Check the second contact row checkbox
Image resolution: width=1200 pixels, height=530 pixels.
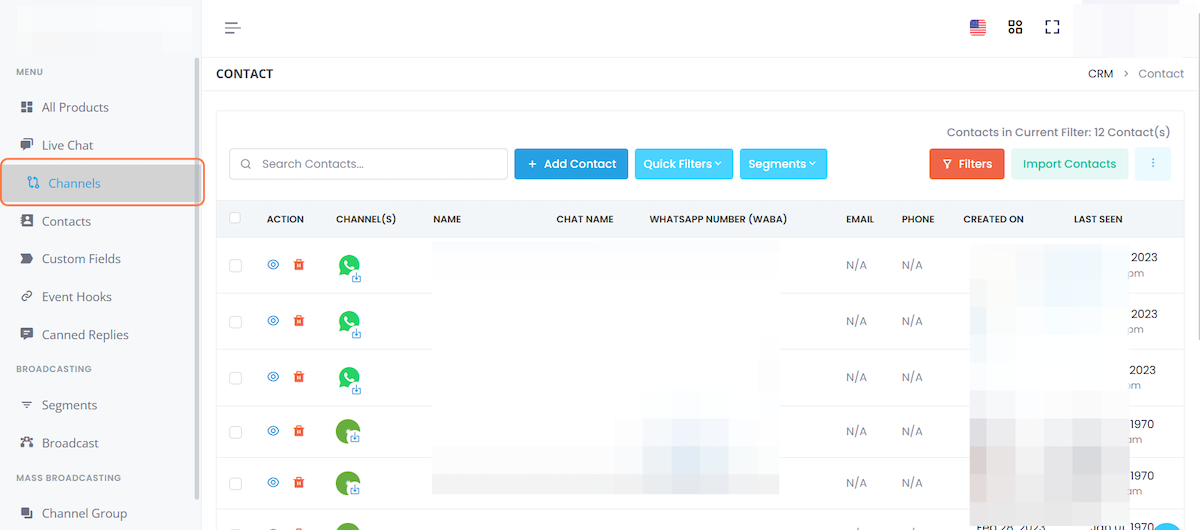[x=235, y=321]
